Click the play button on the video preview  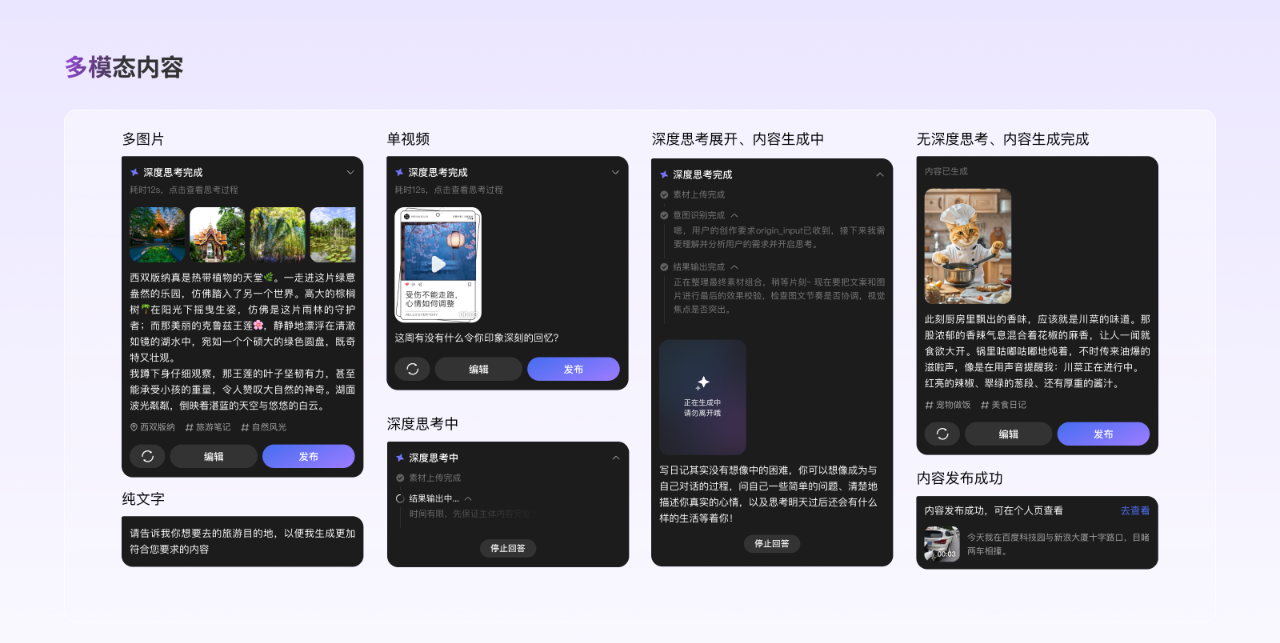point(441,264)
